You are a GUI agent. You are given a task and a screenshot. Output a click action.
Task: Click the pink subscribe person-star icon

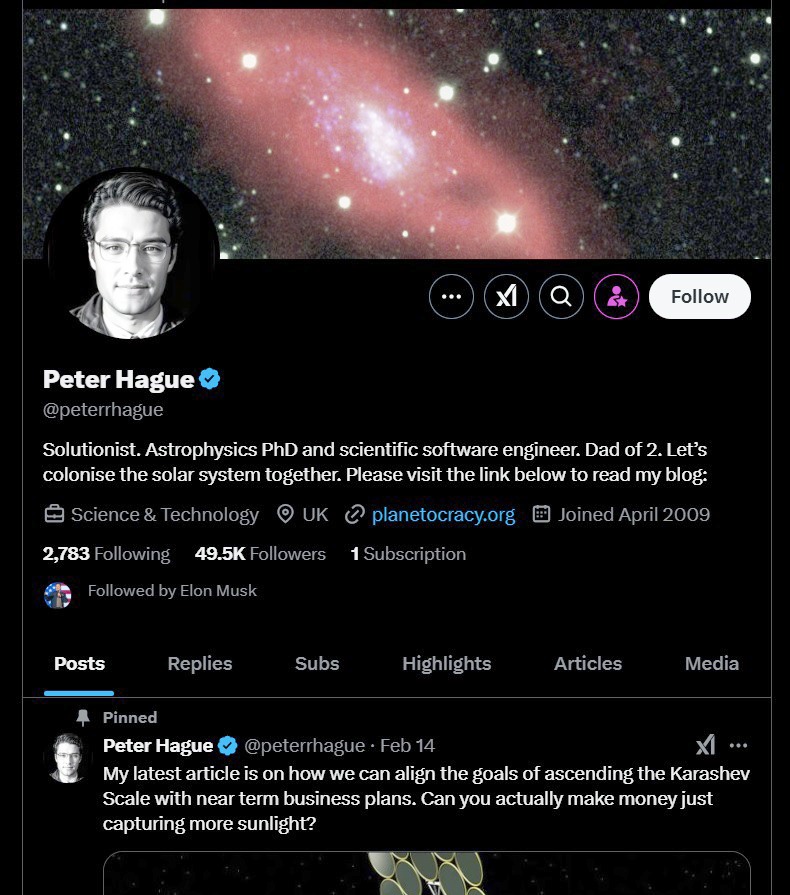pyautogui.click(x=616, y=296)
